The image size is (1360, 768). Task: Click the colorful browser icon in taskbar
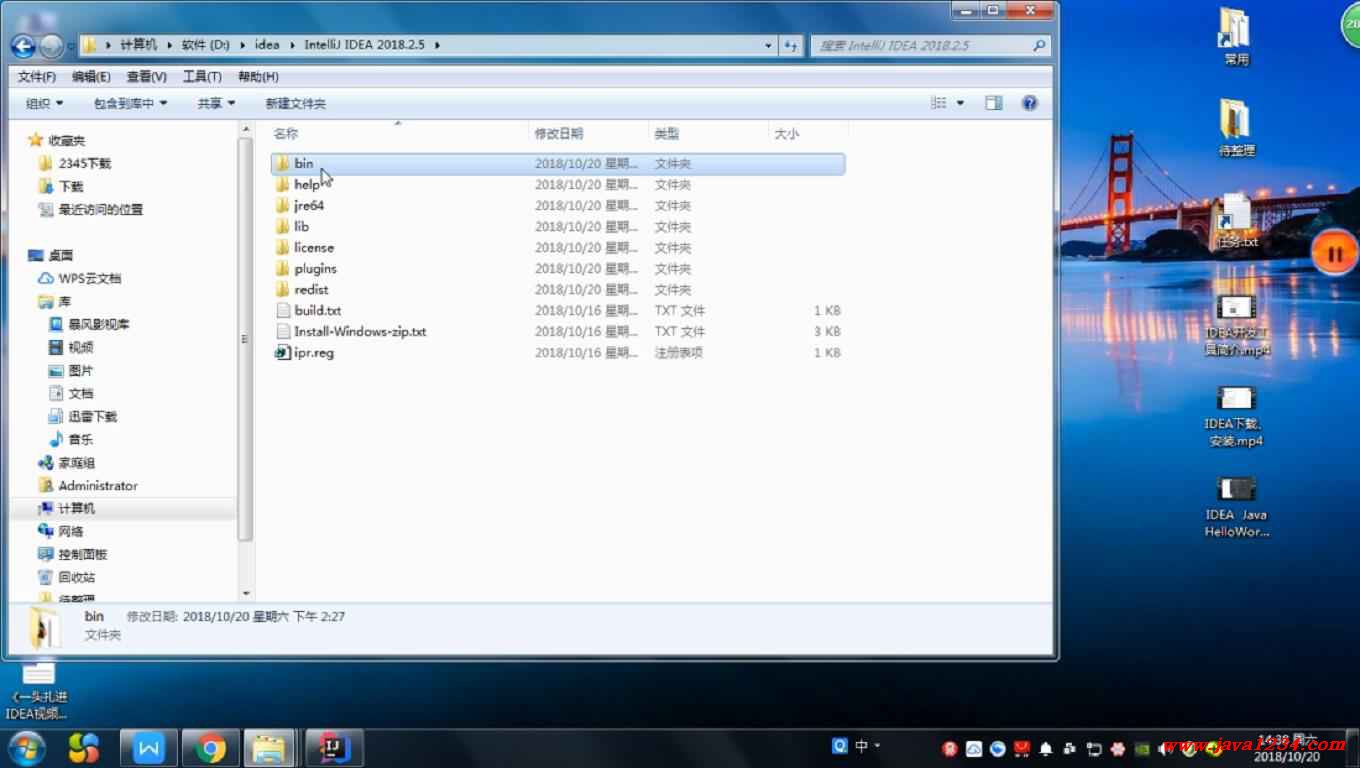coord(84,748)
